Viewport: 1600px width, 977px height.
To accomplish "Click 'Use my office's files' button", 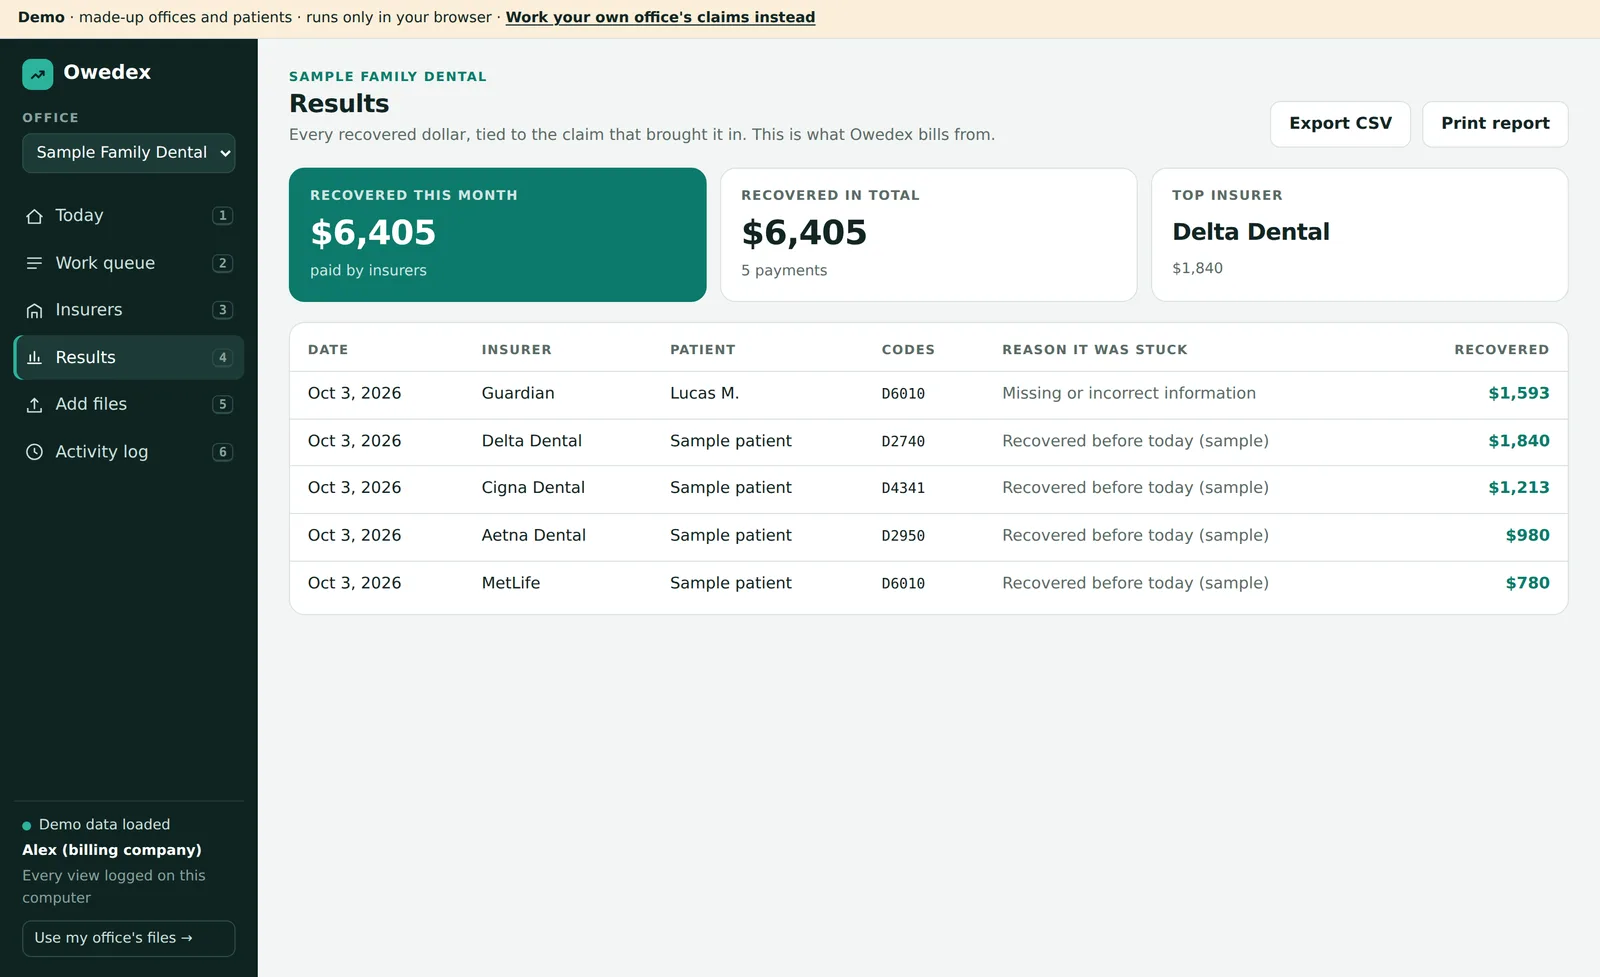I will pos(129,938).
